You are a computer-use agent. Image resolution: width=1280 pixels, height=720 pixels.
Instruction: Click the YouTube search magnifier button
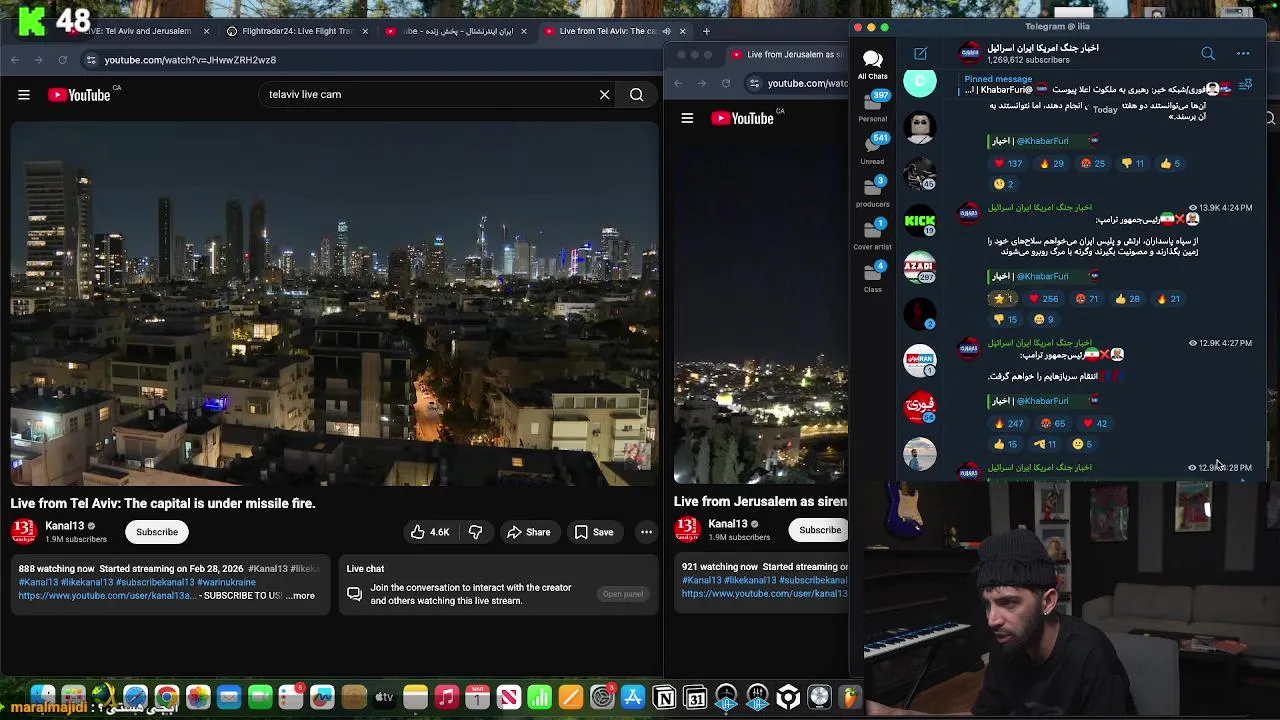click(637, 95)
